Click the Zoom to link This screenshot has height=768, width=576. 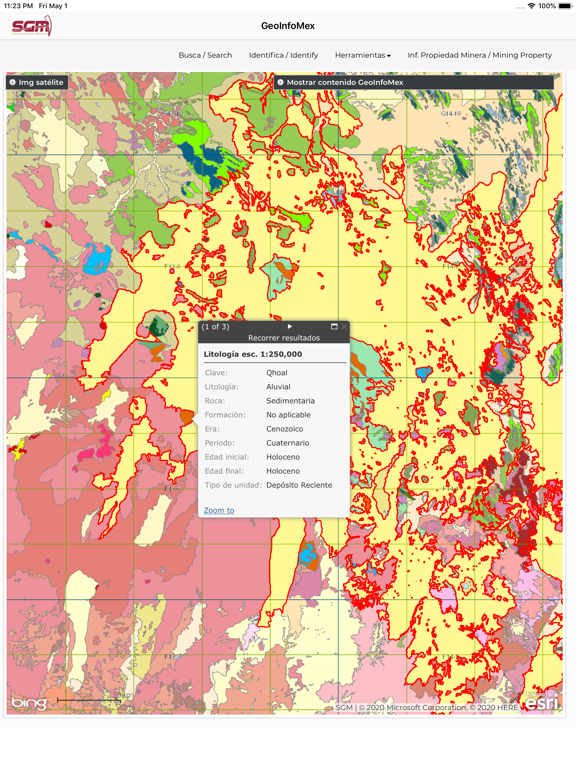pyautogui.click(x=219, y=510)
